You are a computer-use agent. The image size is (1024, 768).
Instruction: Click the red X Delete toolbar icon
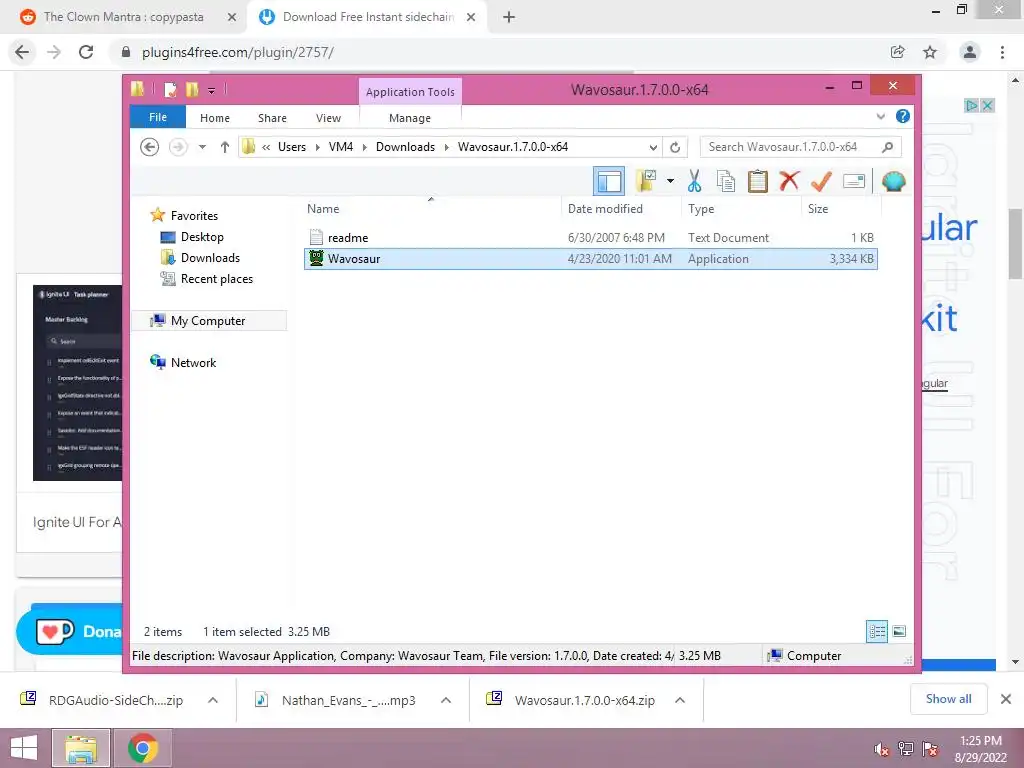(x=789, y=180)
